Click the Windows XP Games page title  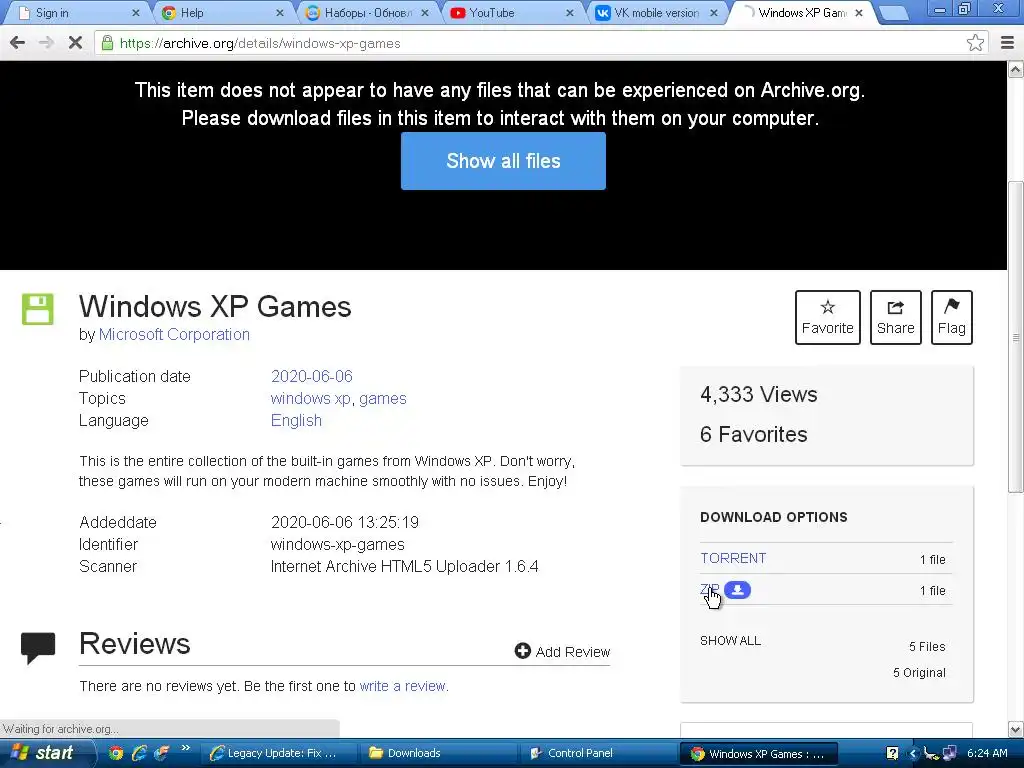[x=215, y=306]
